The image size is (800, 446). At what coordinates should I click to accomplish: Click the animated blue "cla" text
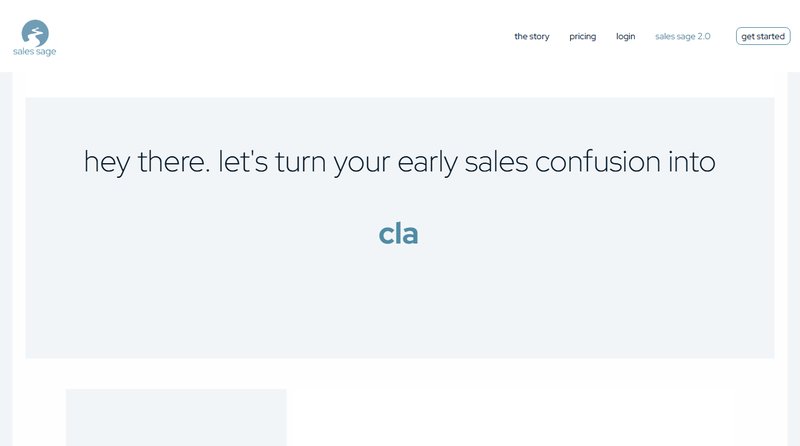click(x=398, y=233)
